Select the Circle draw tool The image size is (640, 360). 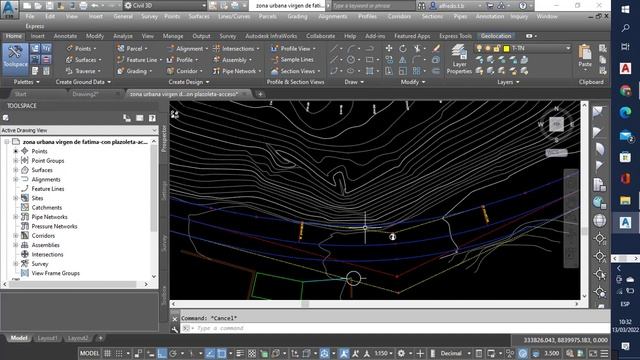coord(351,60)
